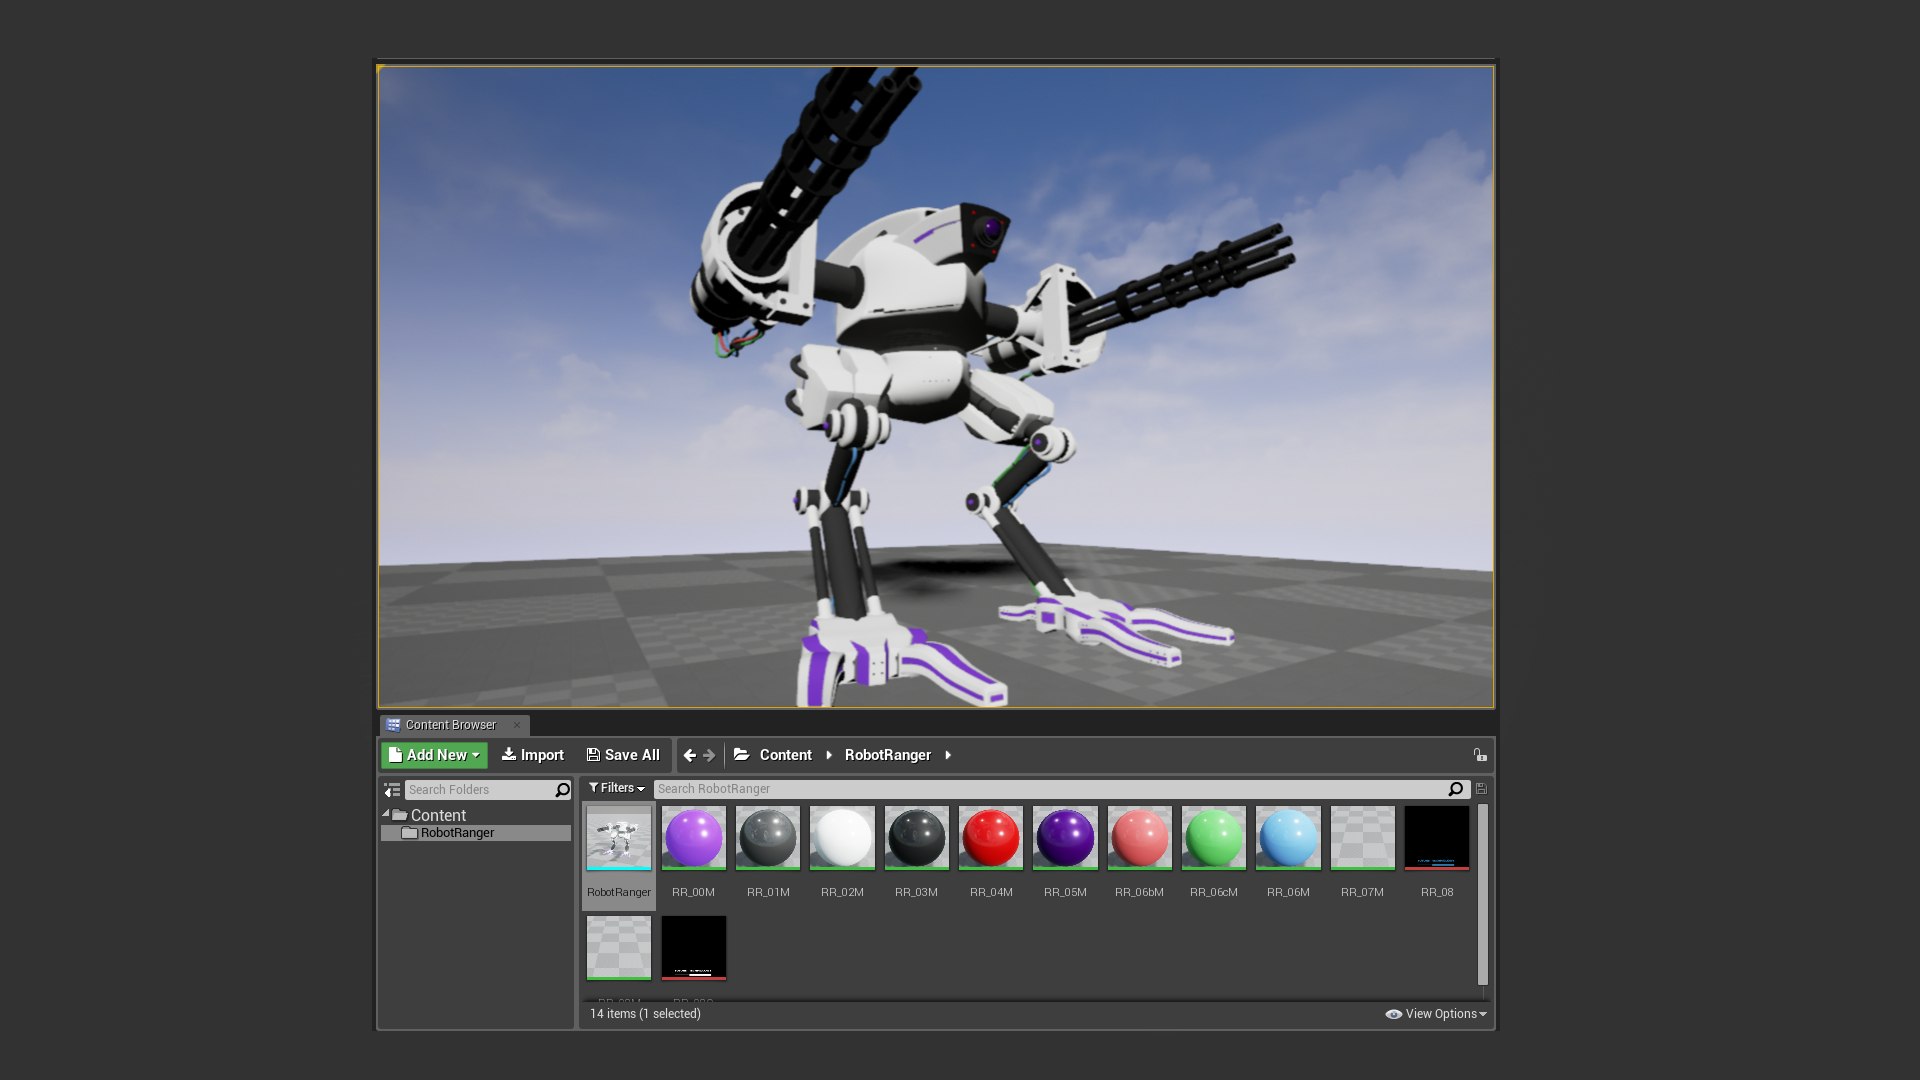
Task: Select the RR_03M black material
Action: [916, 838]
